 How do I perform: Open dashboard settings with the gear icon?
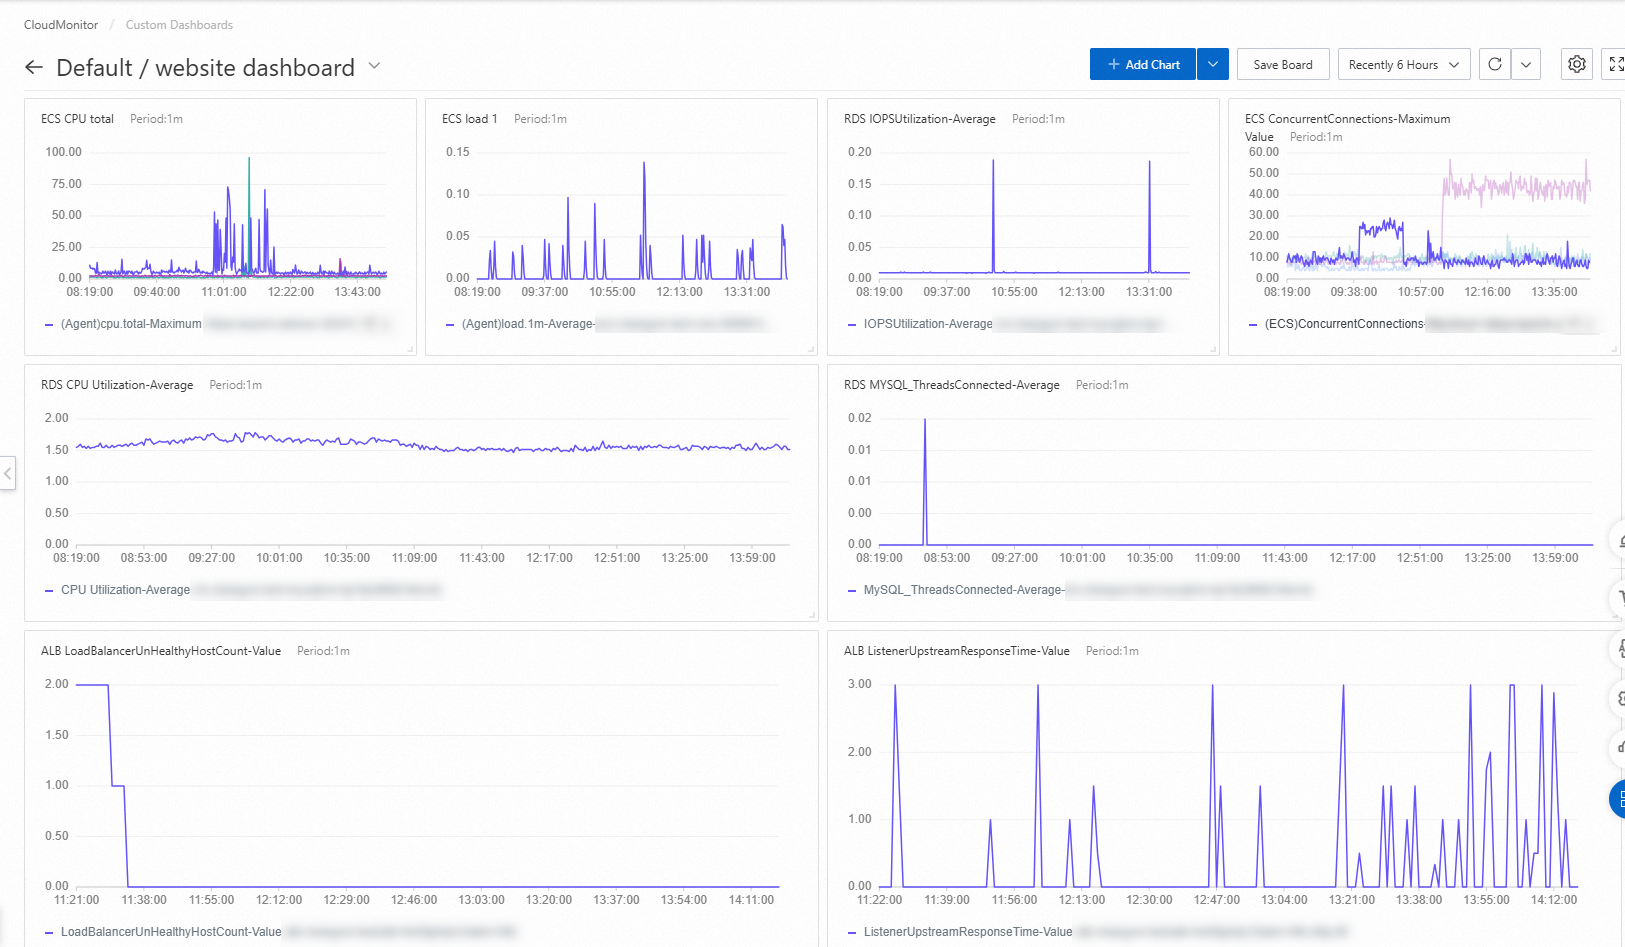tap(1577, 64)
